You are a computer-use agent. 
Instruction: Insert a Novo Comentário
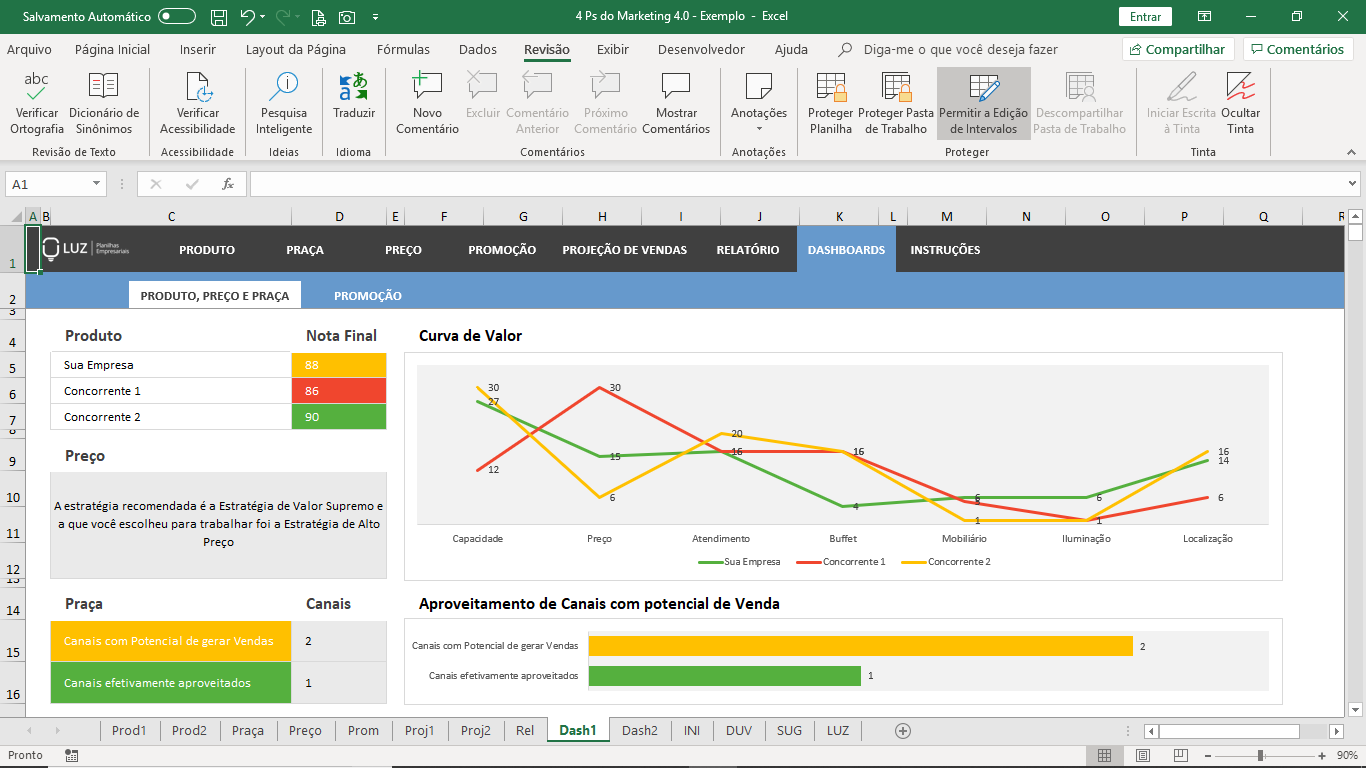427,103
